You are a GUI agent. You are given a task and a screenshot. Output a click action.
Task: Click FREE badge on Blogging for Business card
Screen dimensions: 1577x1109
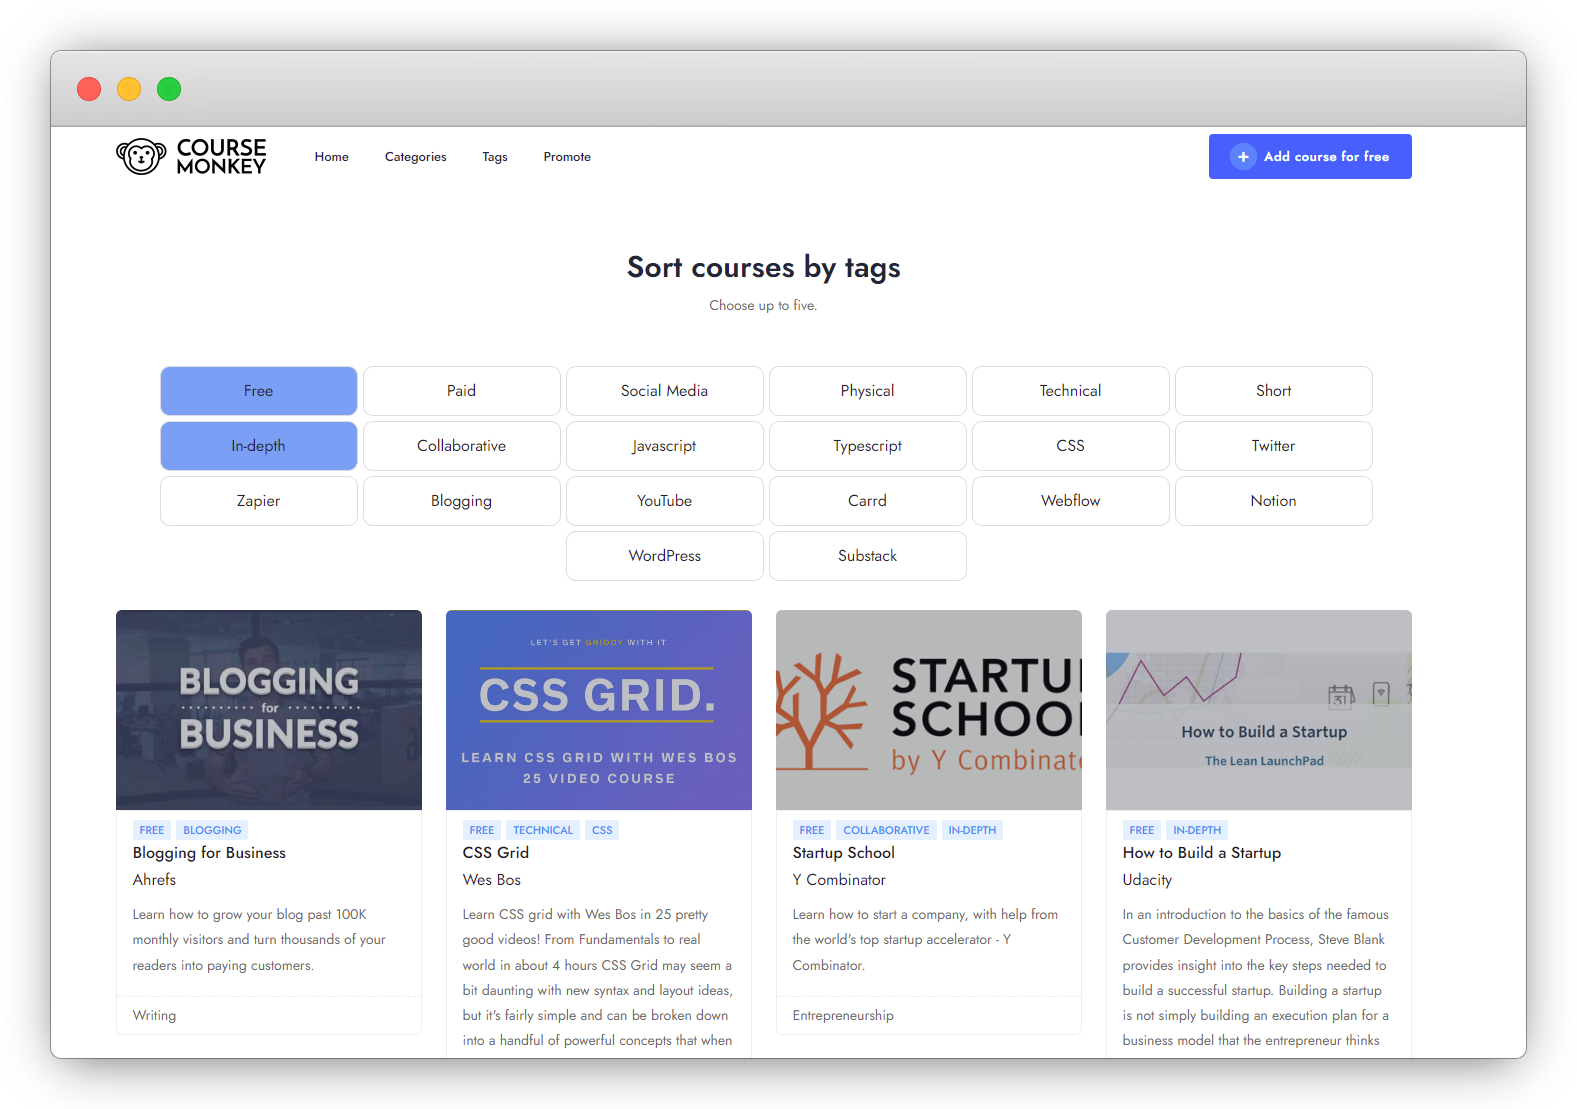152,830
